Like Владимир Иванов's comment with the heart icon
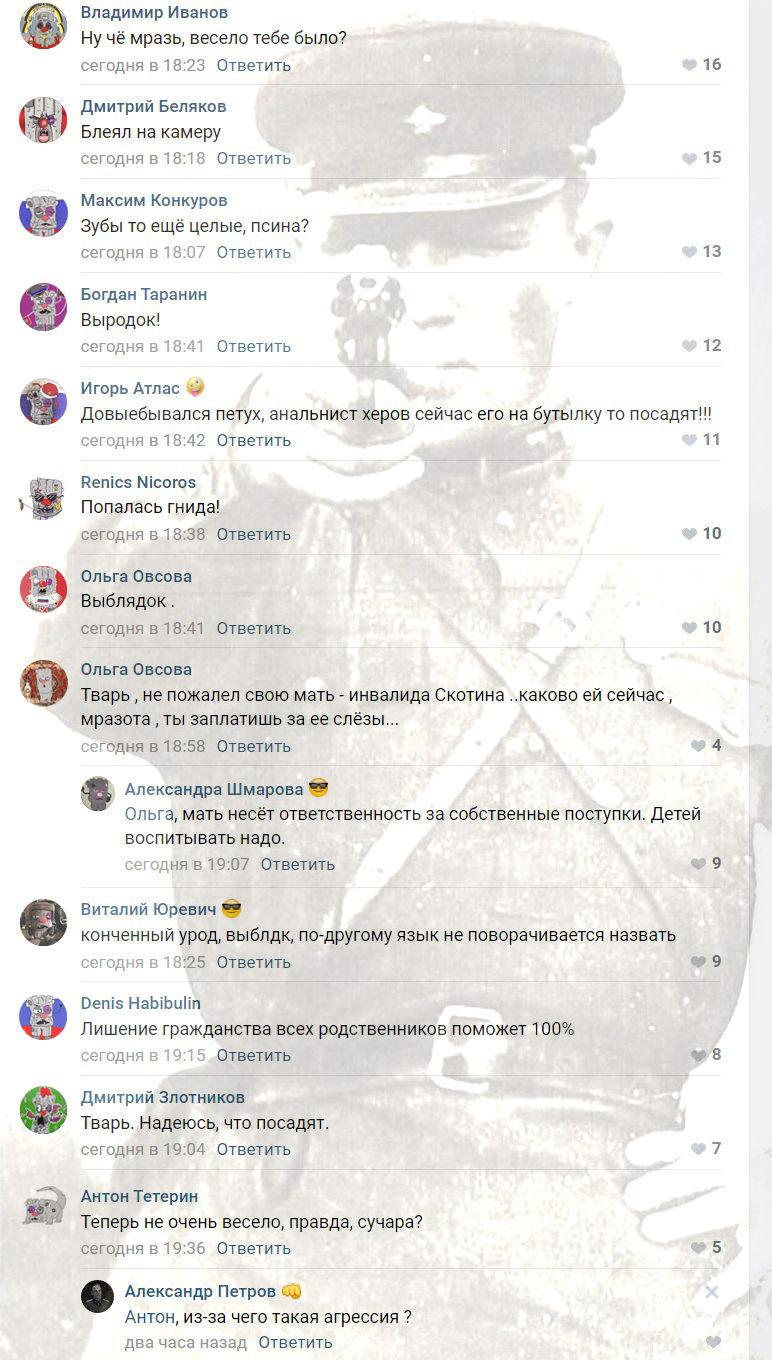Screen dimensions: 772x1360 [689, 65]
